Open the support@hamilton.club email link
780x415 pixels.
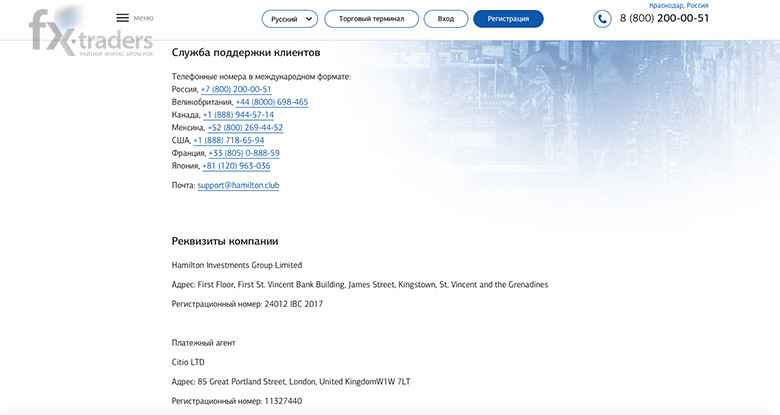(238, 185)
